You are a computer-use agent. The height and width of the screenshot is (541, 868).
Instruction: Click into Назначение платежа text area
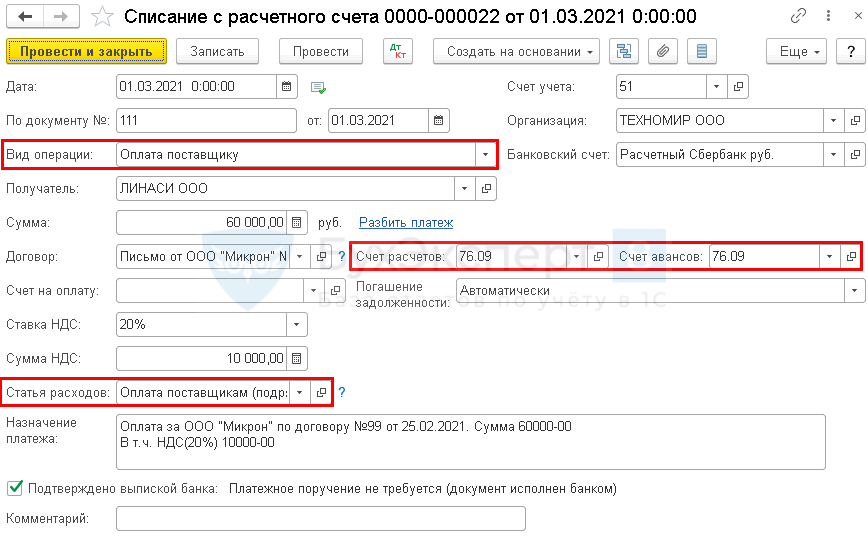pyautogui.click(x=471, y=442)
